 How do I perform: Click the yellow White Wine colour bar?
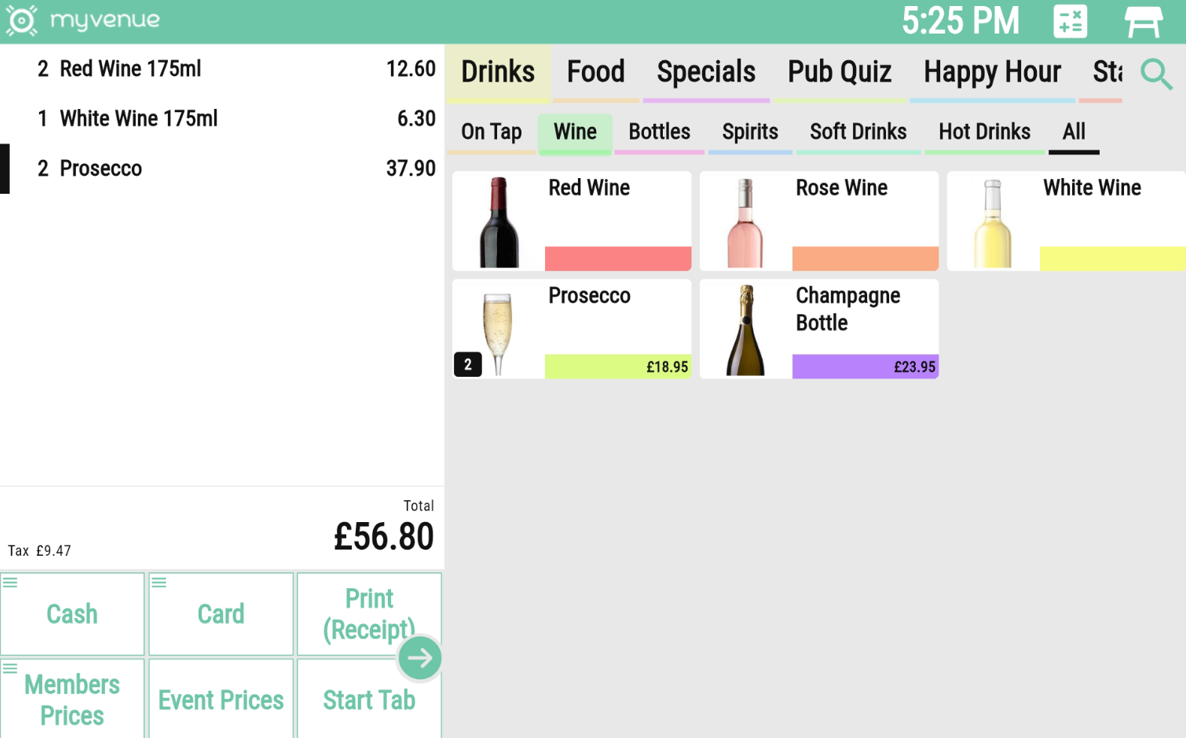click(1112, 259)
